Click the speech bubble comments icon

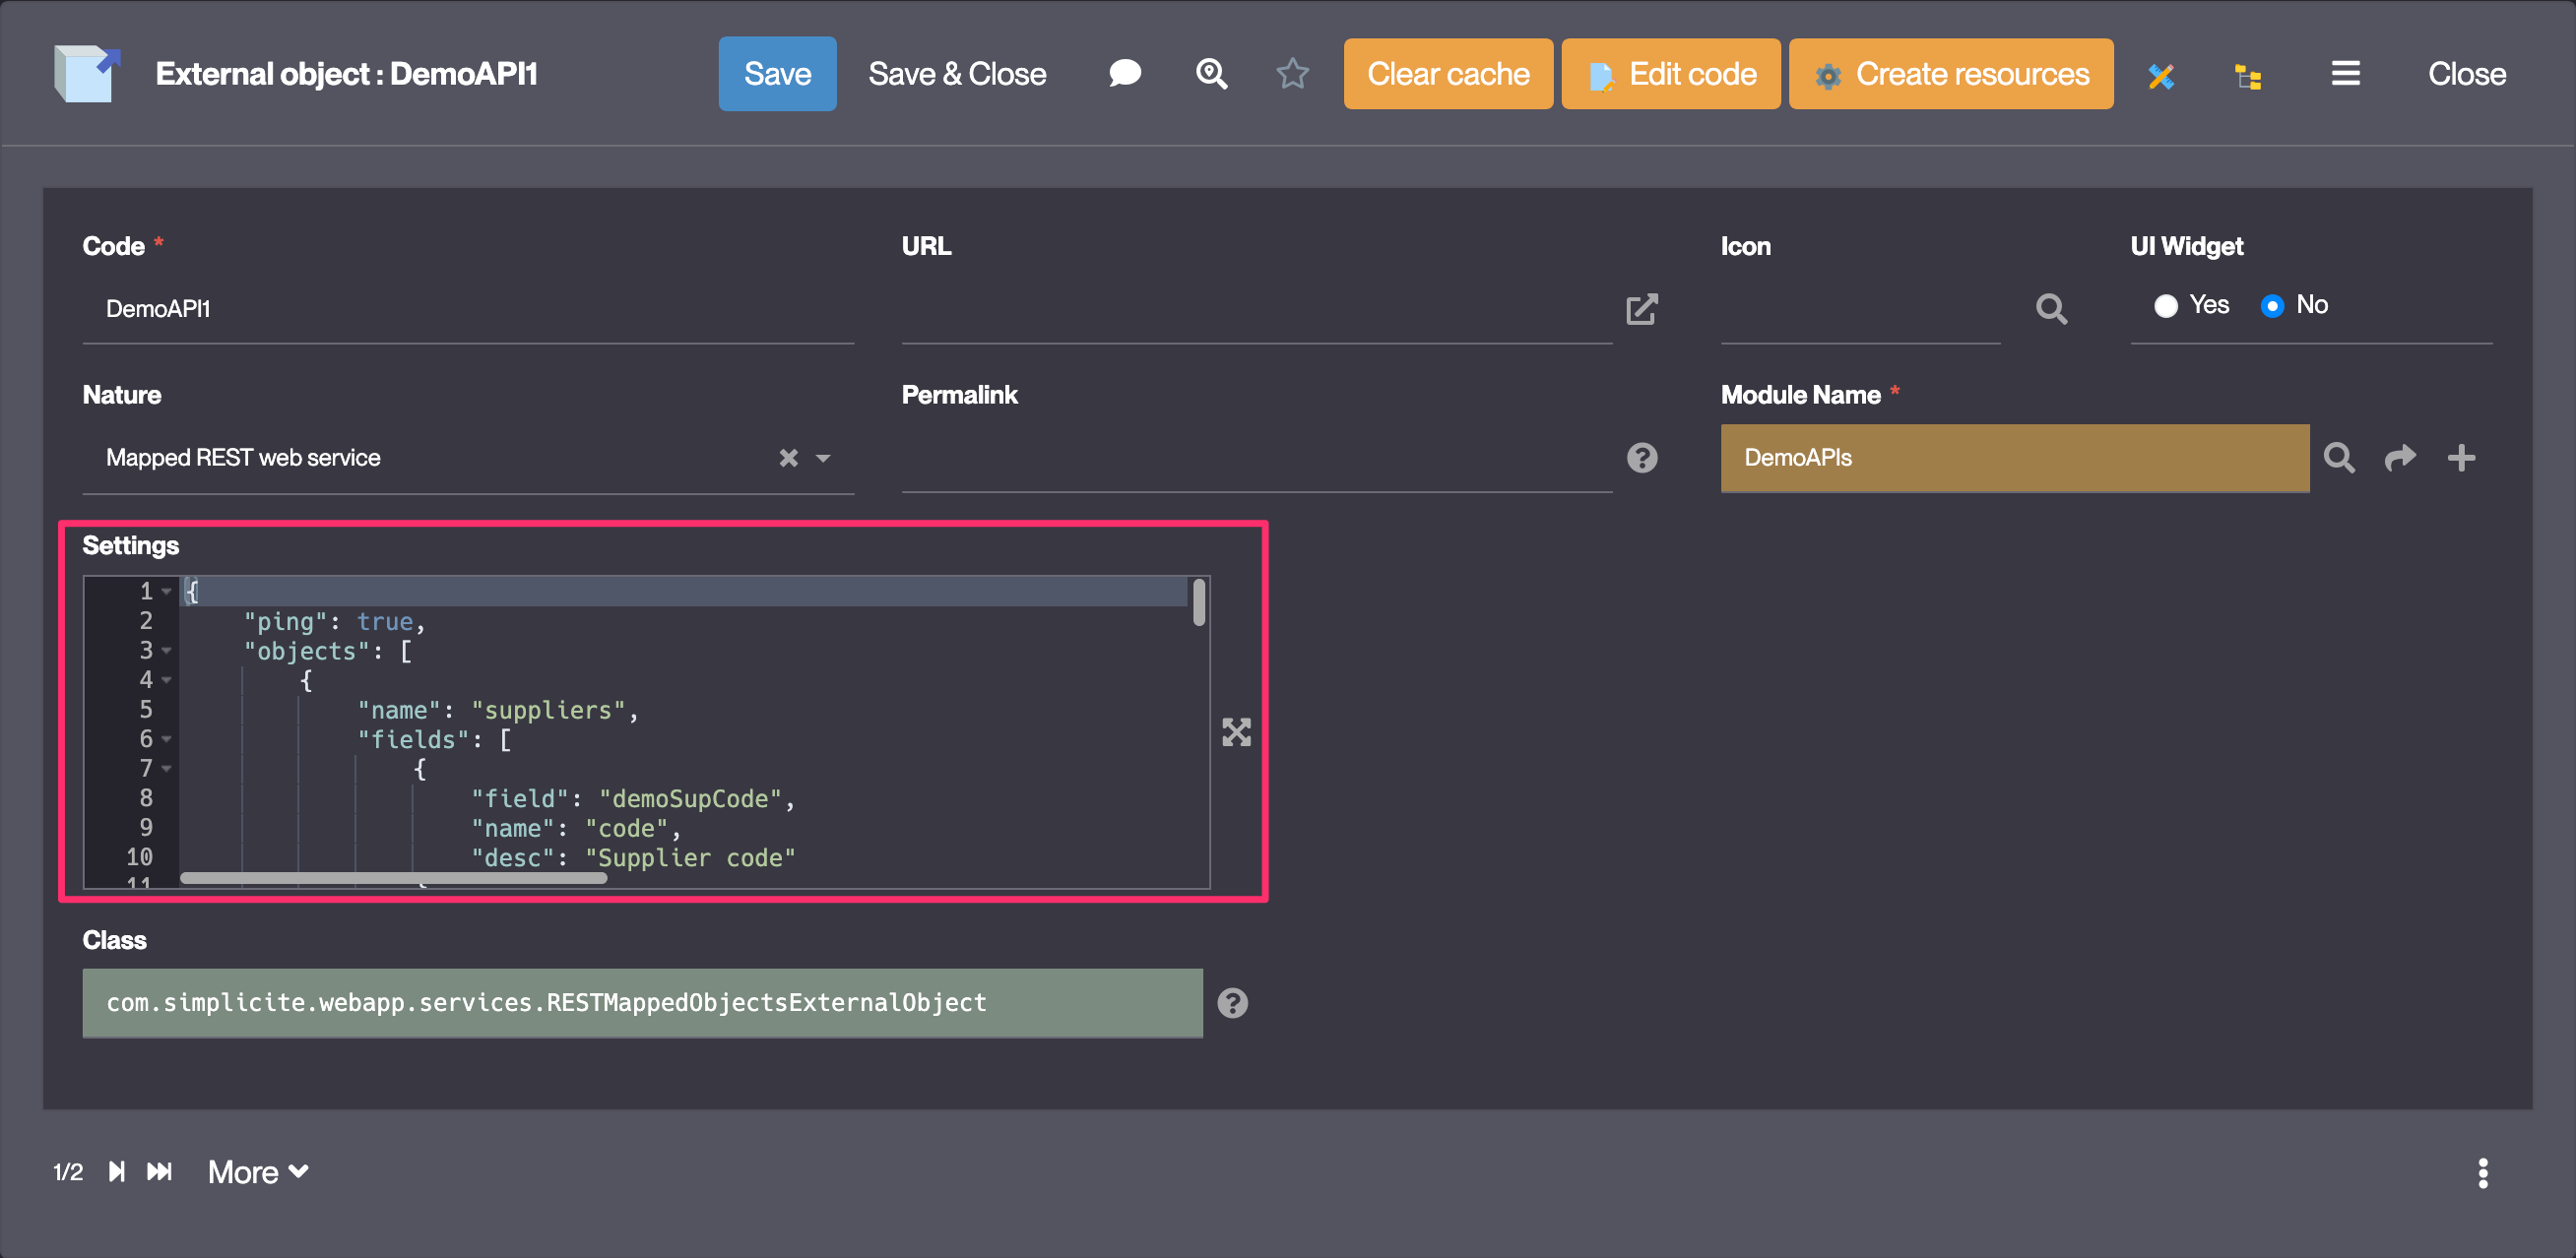[x=1124, y=74]
